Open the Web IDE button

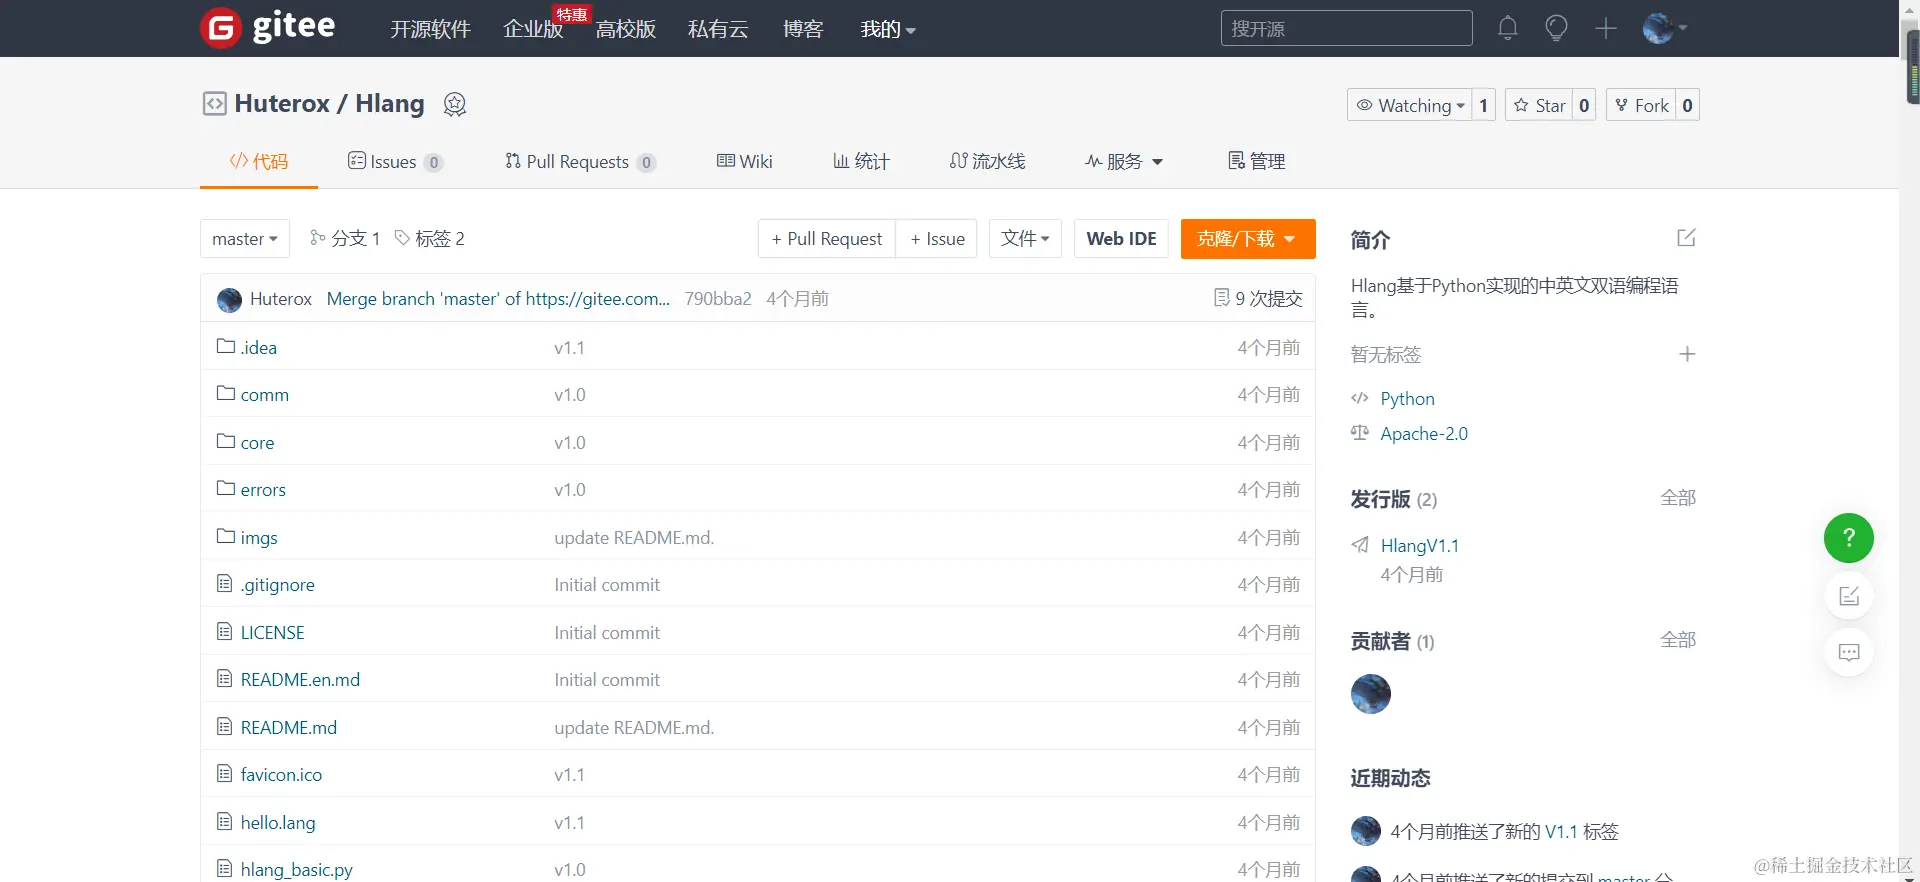click(x=1121, y=238)
